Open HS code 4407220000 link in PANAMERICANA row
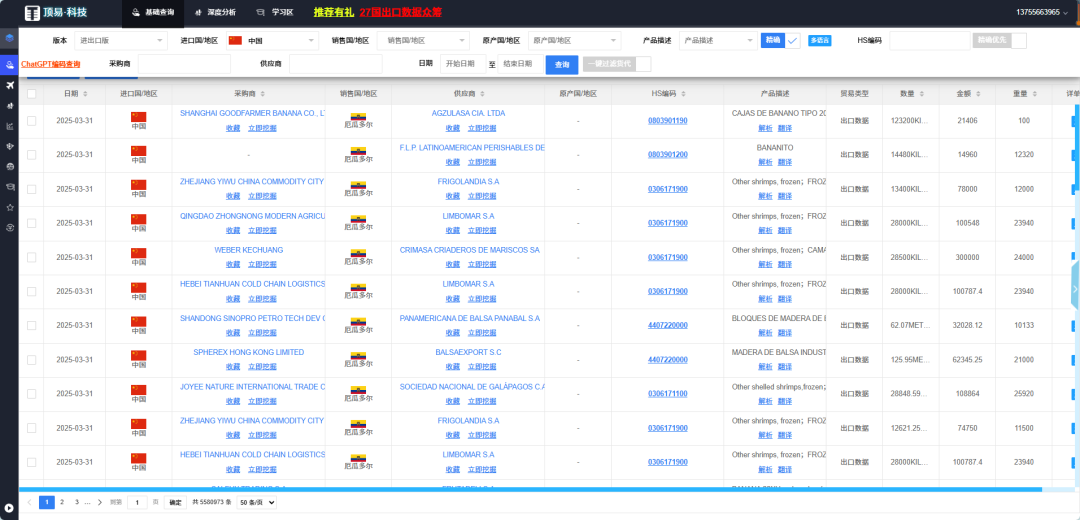 [667, 325]
